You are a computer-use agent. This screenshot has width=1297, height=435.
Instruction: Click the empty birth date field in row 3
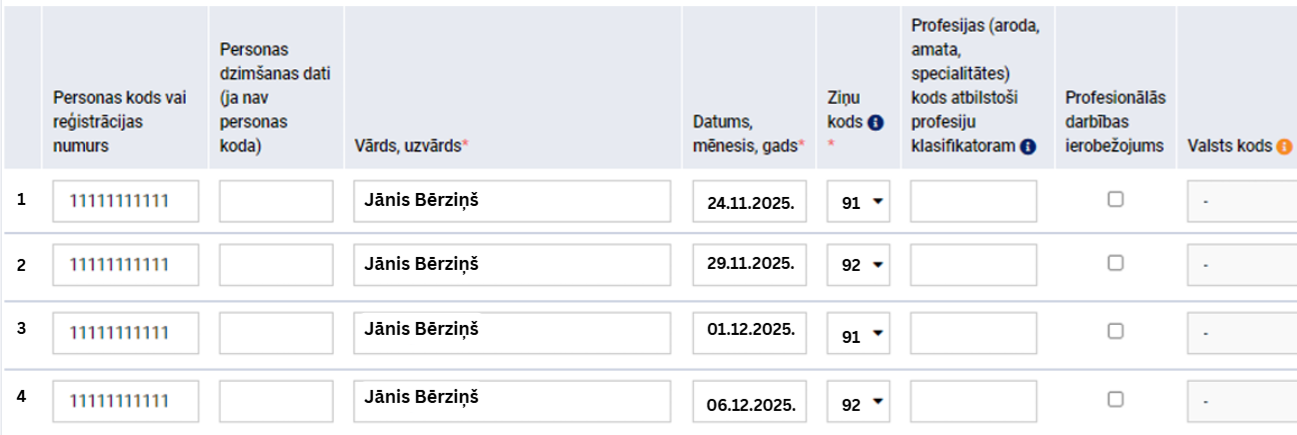coord(276,331)
